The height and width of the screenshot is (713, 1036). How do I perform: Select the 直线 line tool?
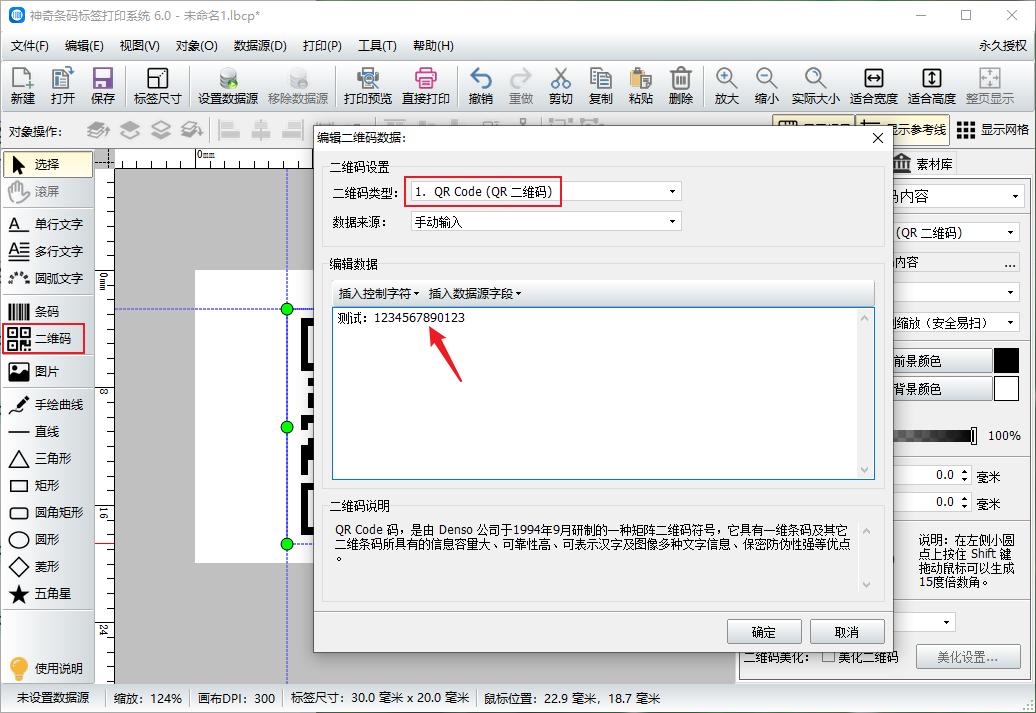tap(48, 432)
